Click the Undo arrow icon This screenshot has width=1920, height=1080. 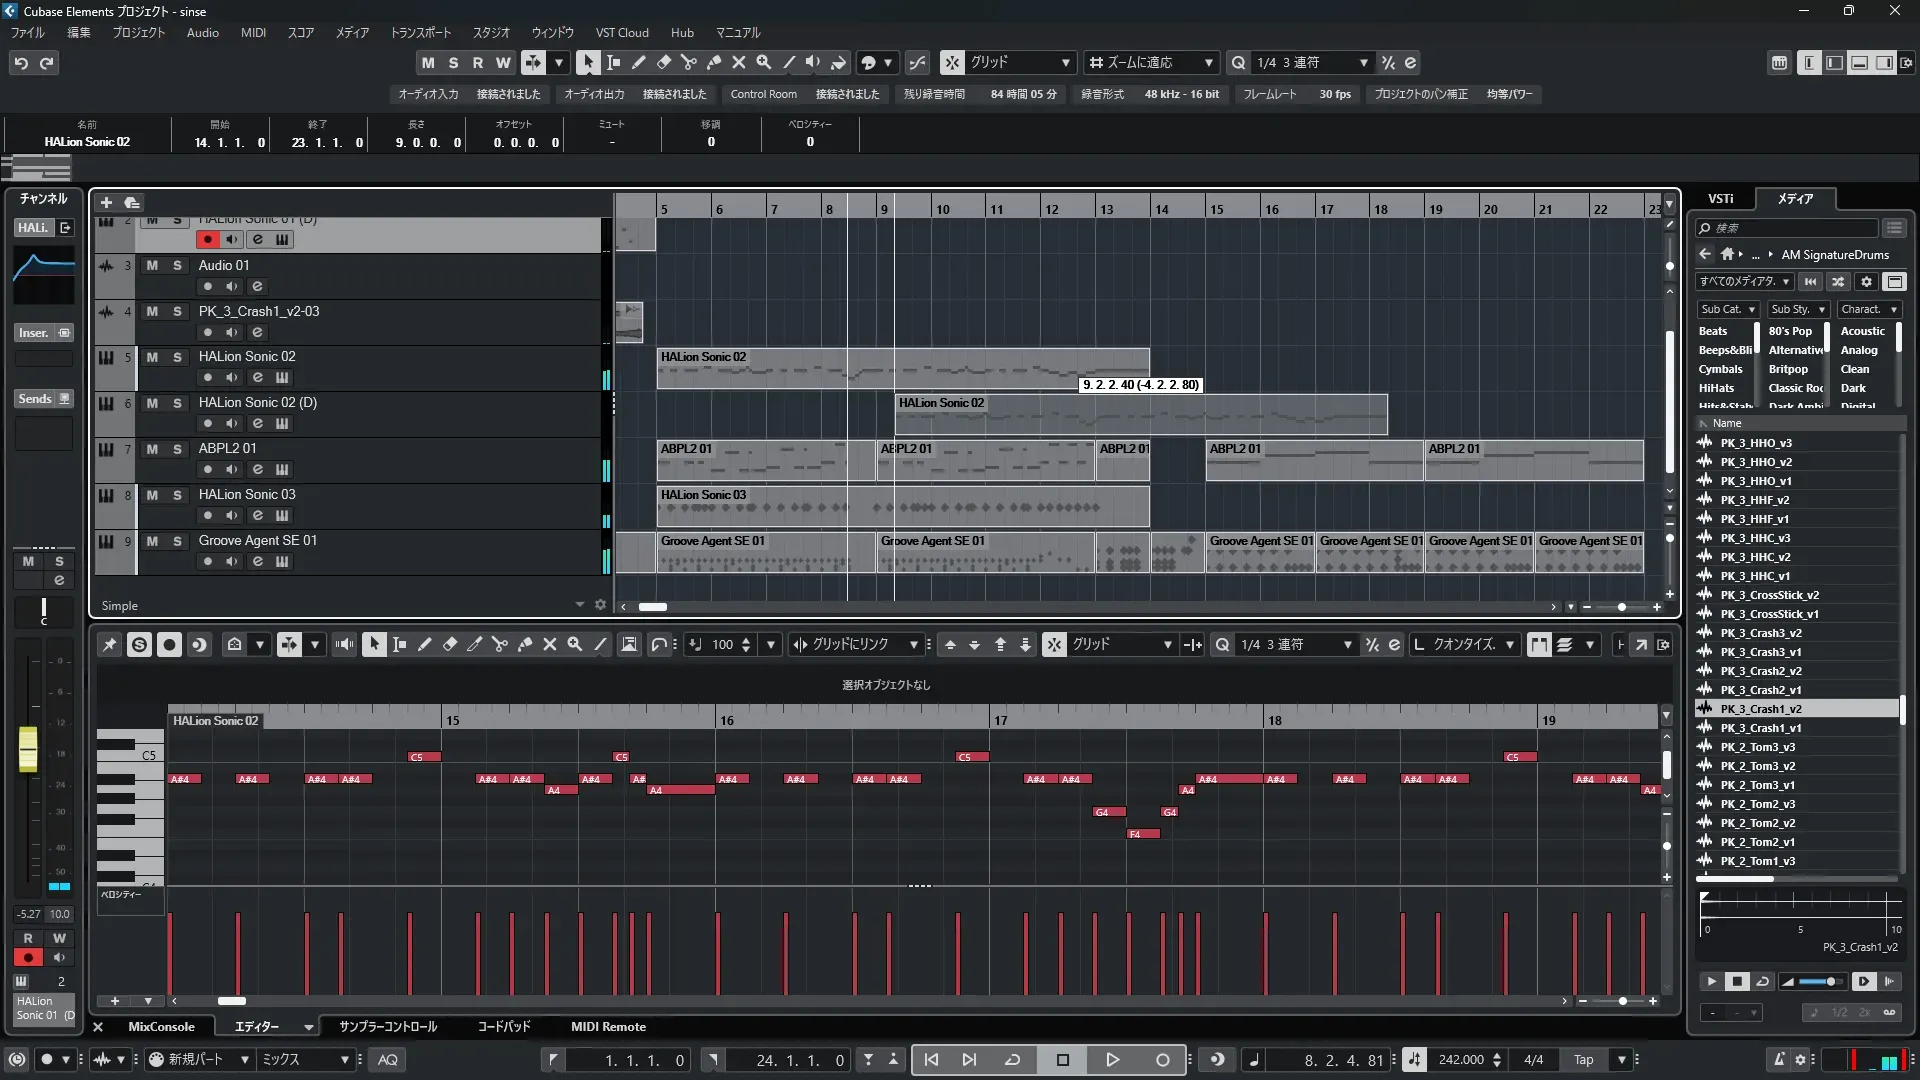point(21,63)
